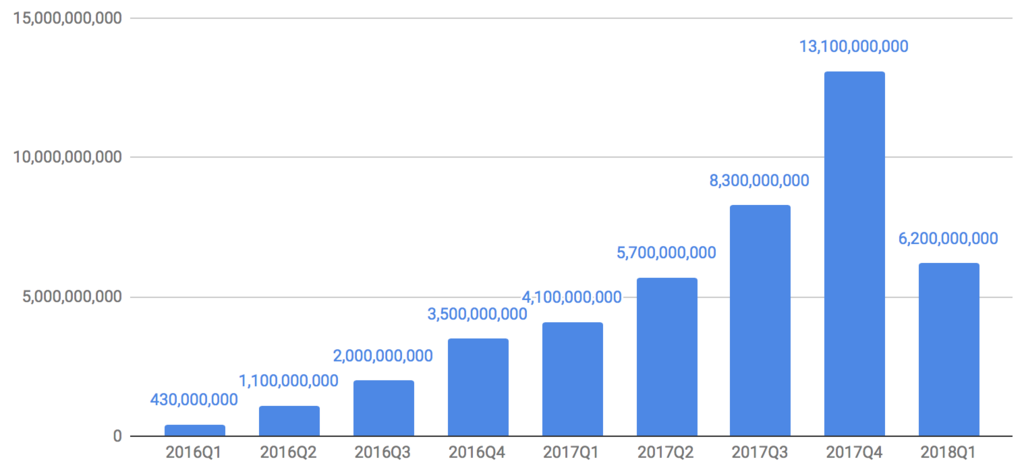Screen dimensions: 1024x476
Task: Click the 8,300,000,000 data label
Action: pos(760,180)
